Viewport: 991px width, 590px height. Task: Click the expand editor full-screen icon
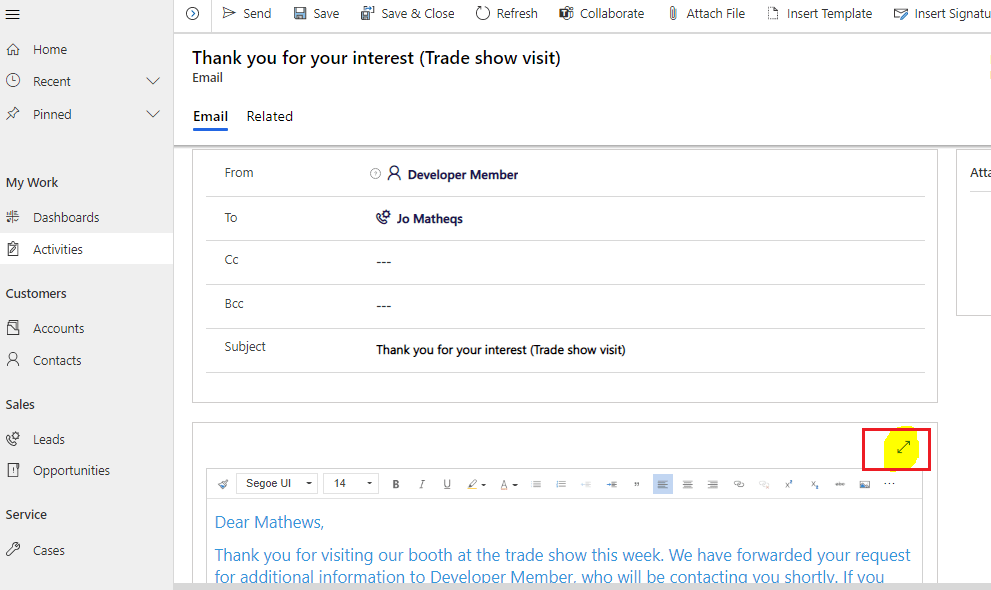coord(903,448)
